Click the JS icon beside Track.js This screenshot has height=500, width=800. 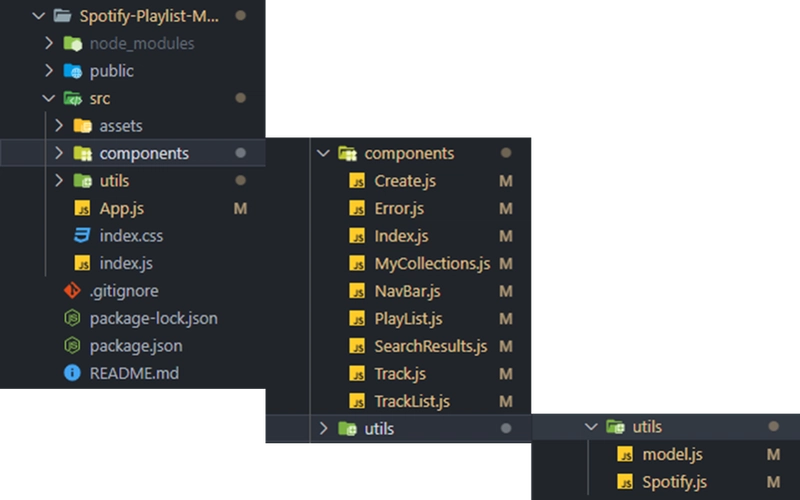click(x=357, y=373)
